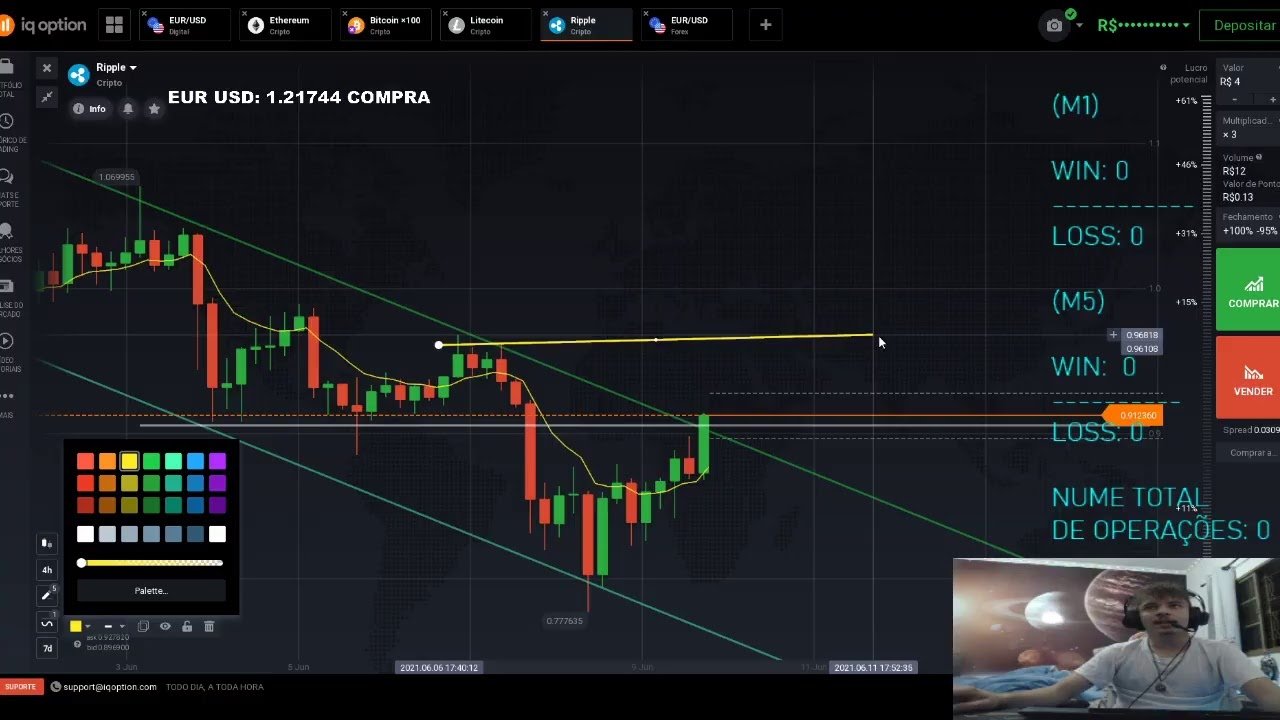Open the Mais sidebar menu dots
The image size is (1280, 720).
7,396
